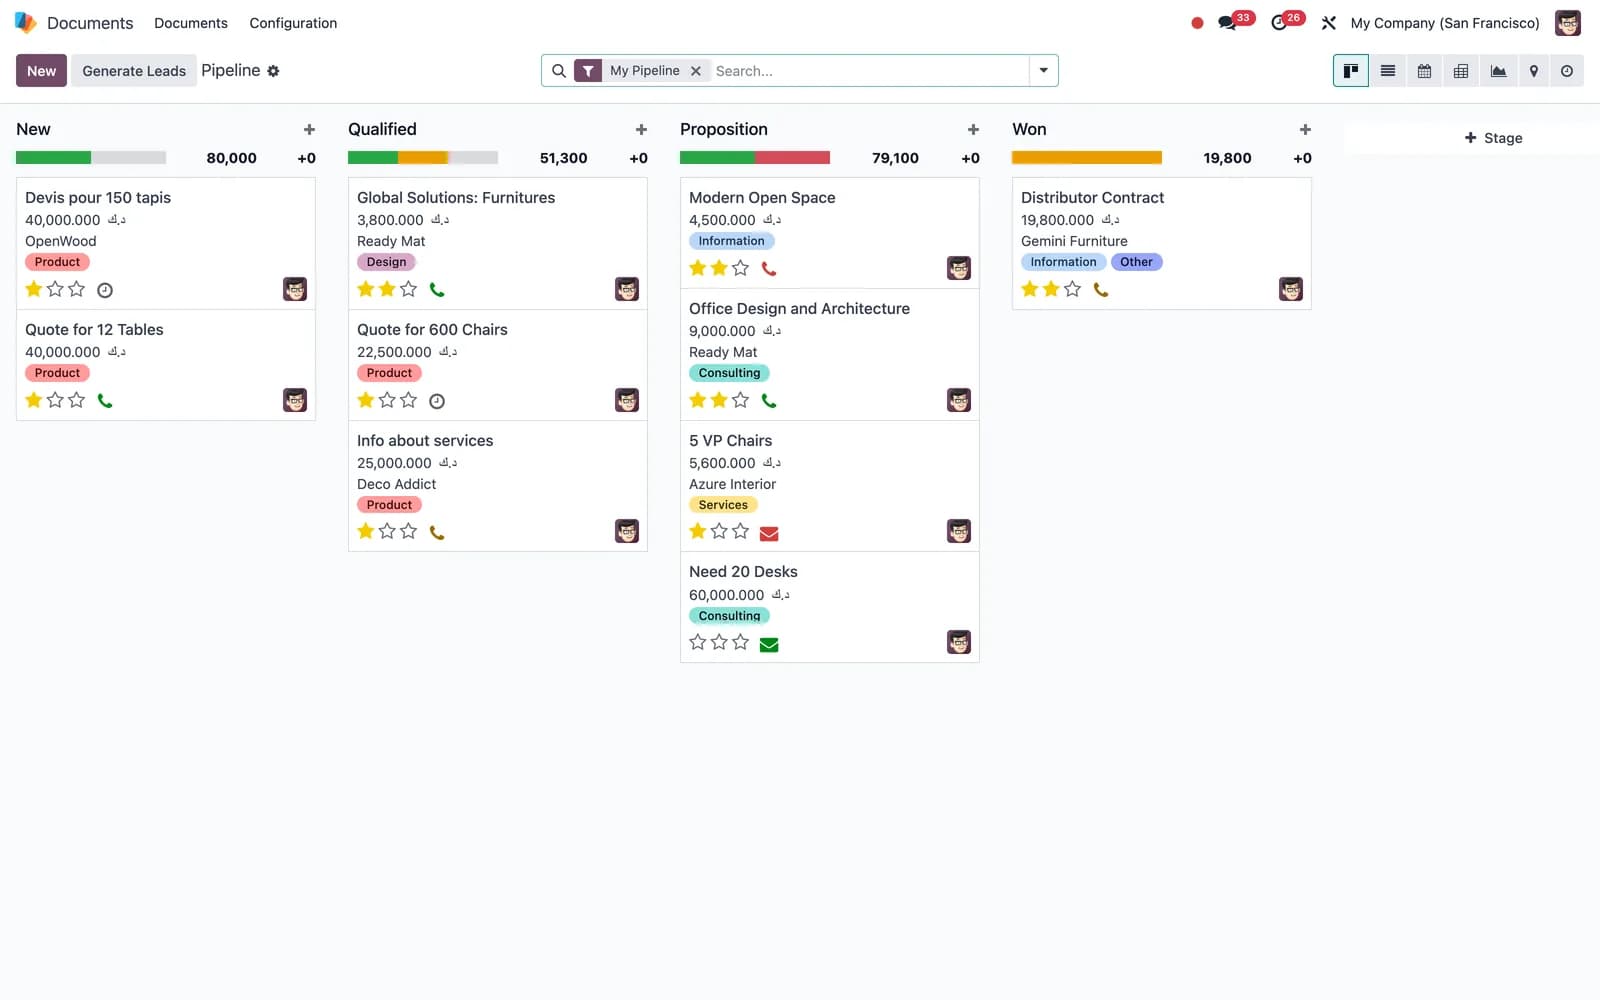Open email activity on Need 20 Desks

pyautogui.click(x=769, y=644)
